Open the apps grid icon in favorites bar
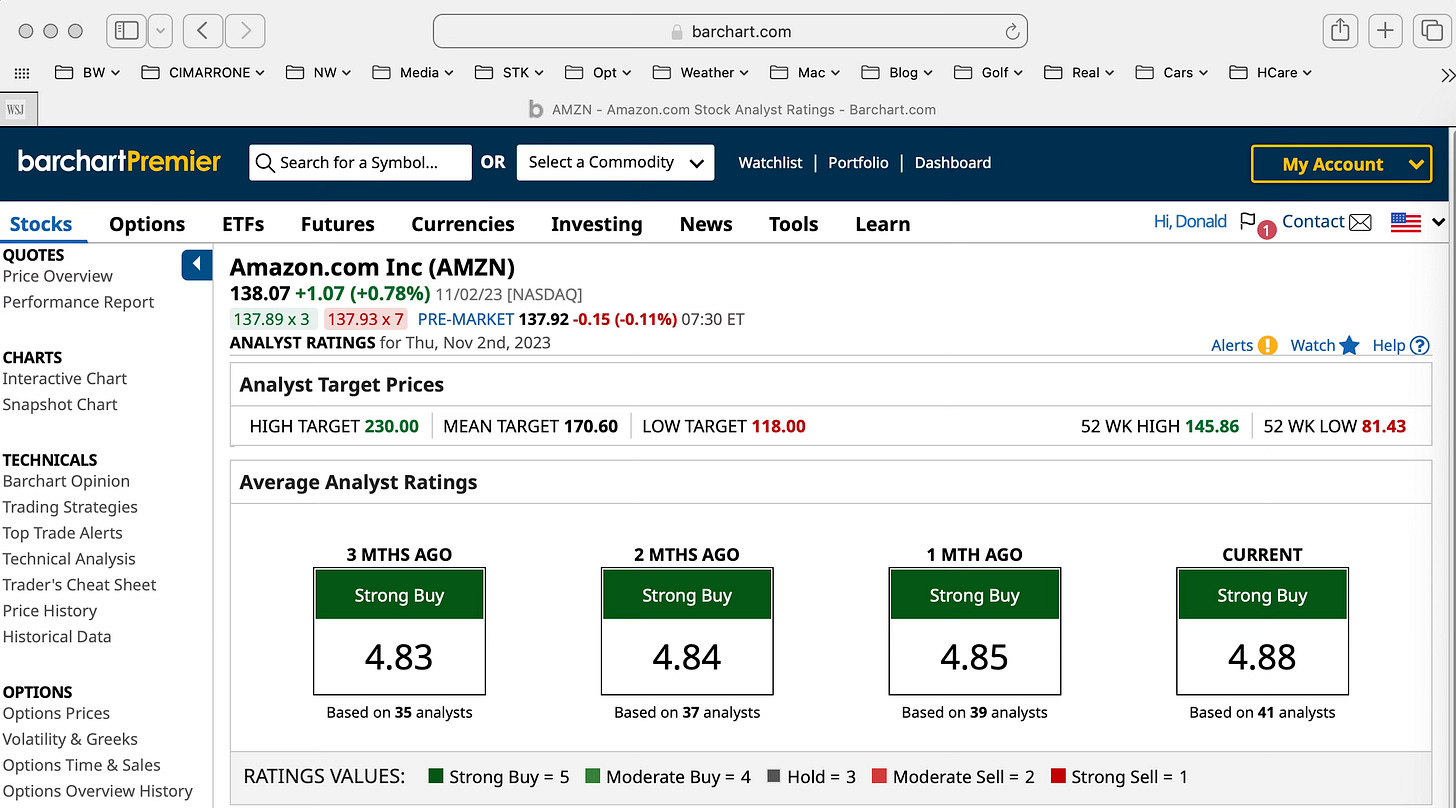This screenshot has width=1456, height=808. [x=21, y=73]
